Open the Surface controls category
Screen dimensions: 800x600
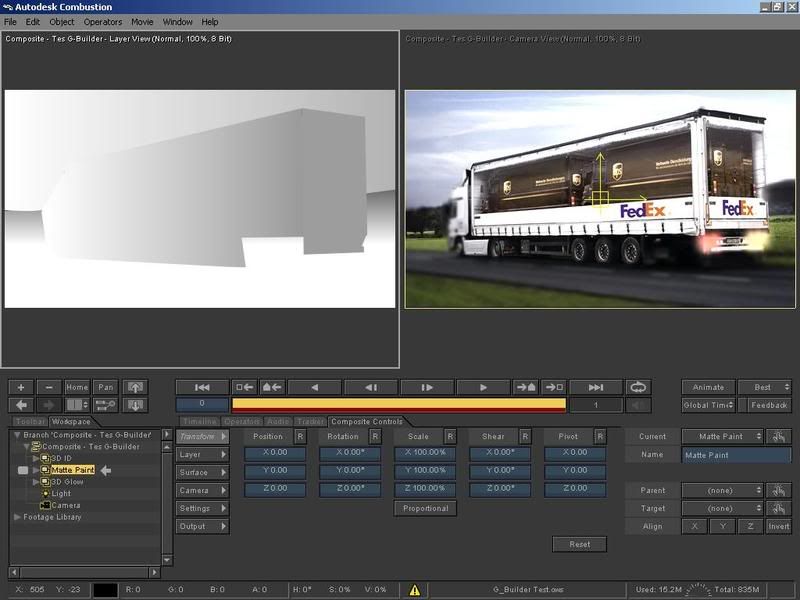(202, 472)
